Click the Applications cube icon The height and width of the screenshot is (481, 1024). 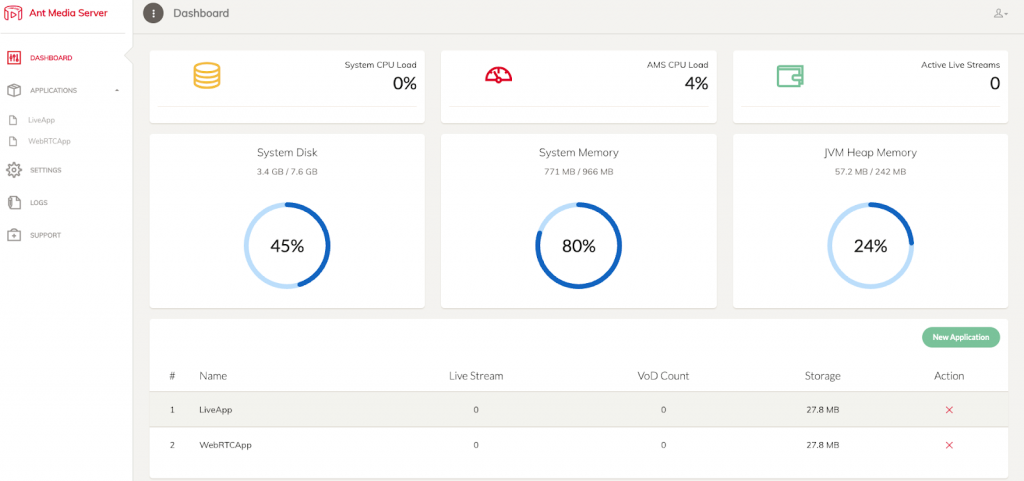[14, 91]
